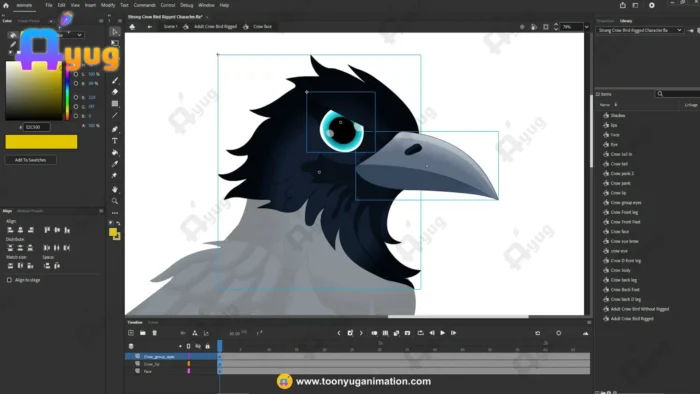Select the Text tool
This screenshot has width=700, height=394.
[115, 141]
